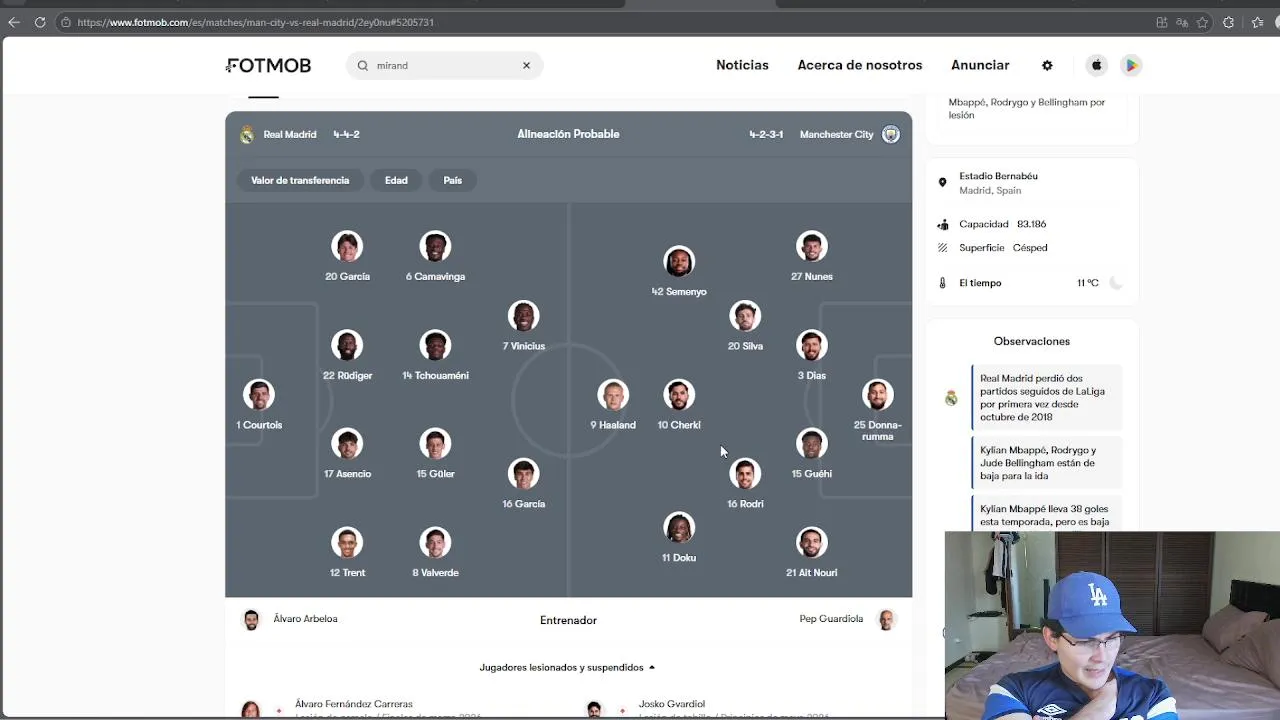Click the browser back arrow
This screenshot has width=1280, height=720.
pyautogui.click(x=14, y=22)
